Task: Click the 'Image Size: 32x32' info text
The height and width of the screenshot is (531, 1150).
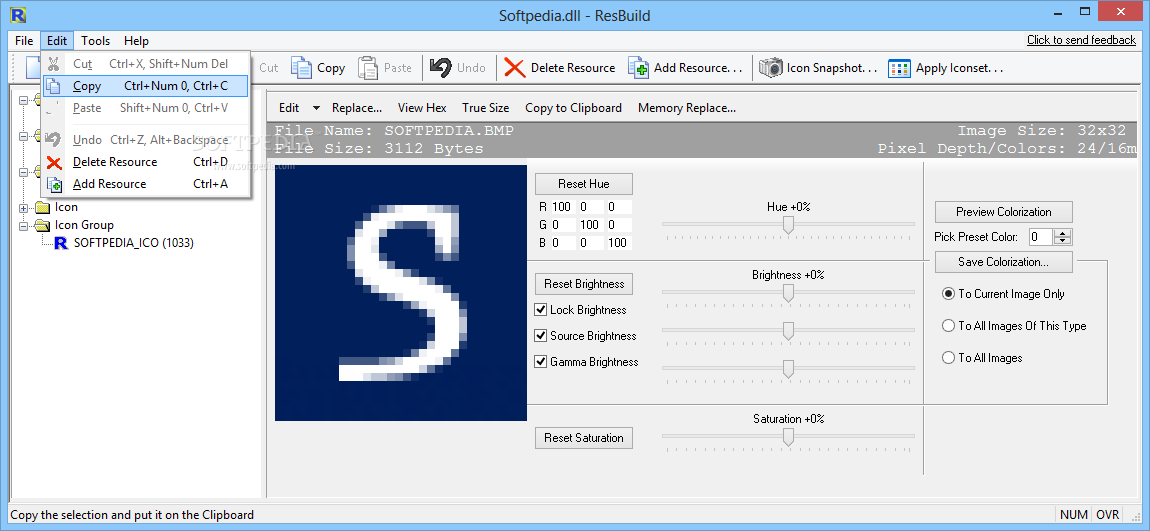Action: pyautogui.click(x=1041, y=131)
